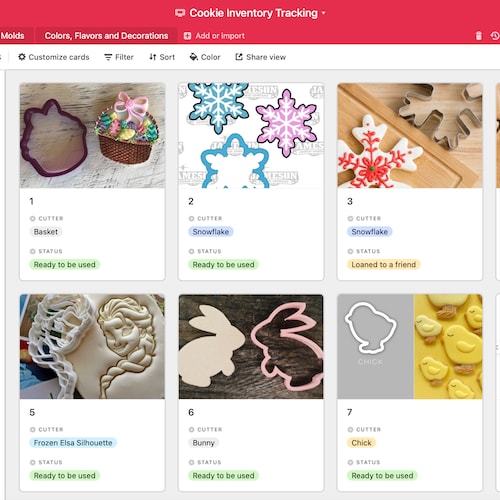Select the Snowflake tag on card 2
The width and height of the screenshot is (500, 500).
(x=211, y=232)
